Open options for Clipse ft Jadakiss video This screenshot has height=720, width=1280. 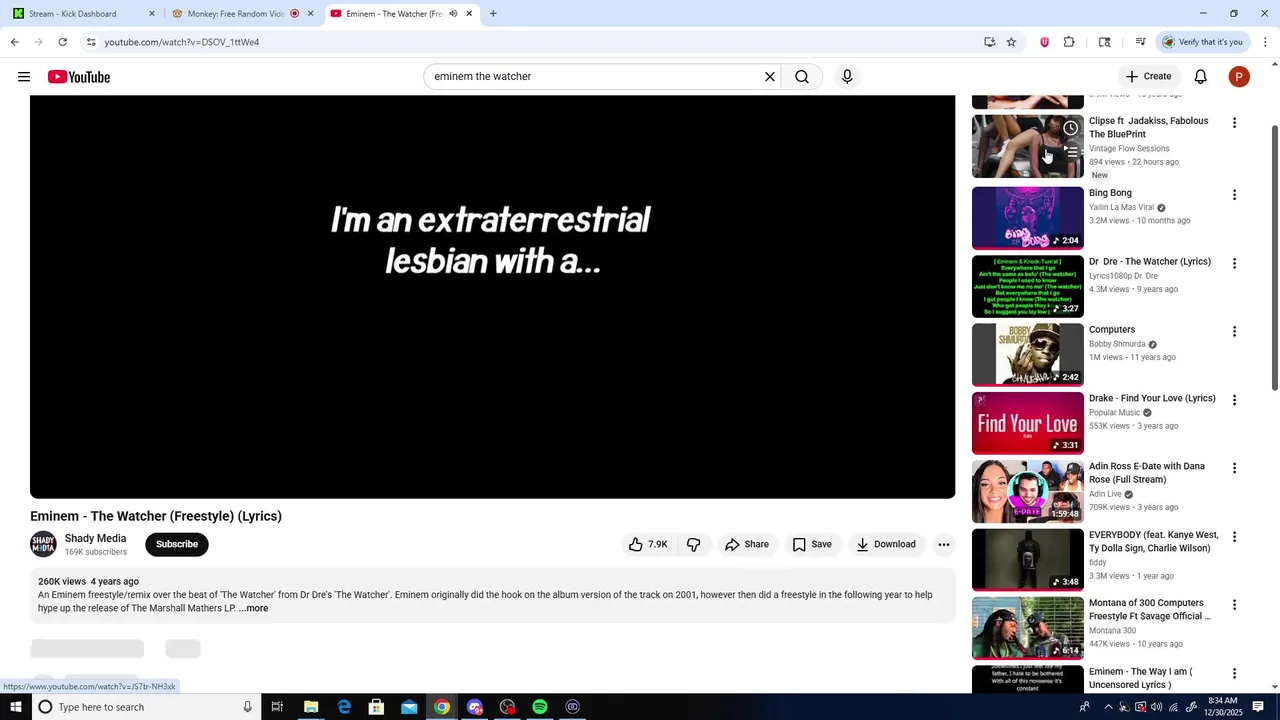(1234, 123)
